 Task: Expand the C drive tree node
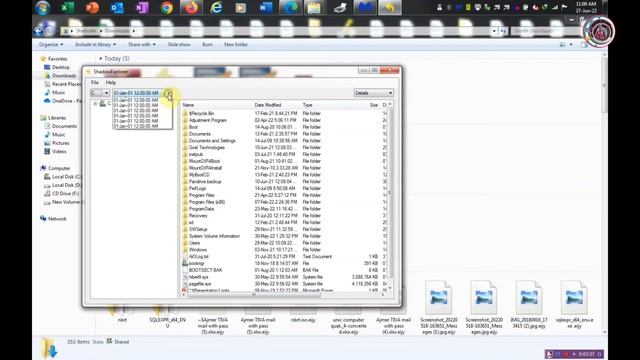click(x=95, y=104)
